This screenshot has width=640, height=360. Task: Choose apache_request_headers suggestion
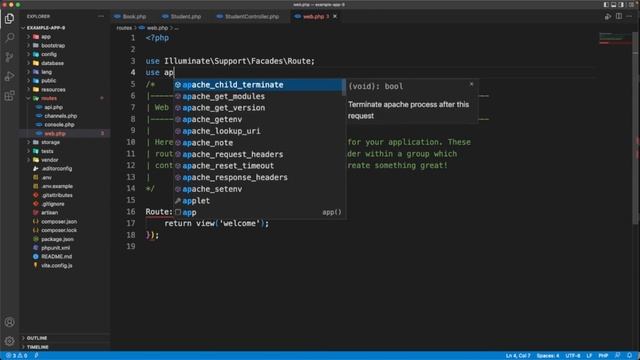259,154
